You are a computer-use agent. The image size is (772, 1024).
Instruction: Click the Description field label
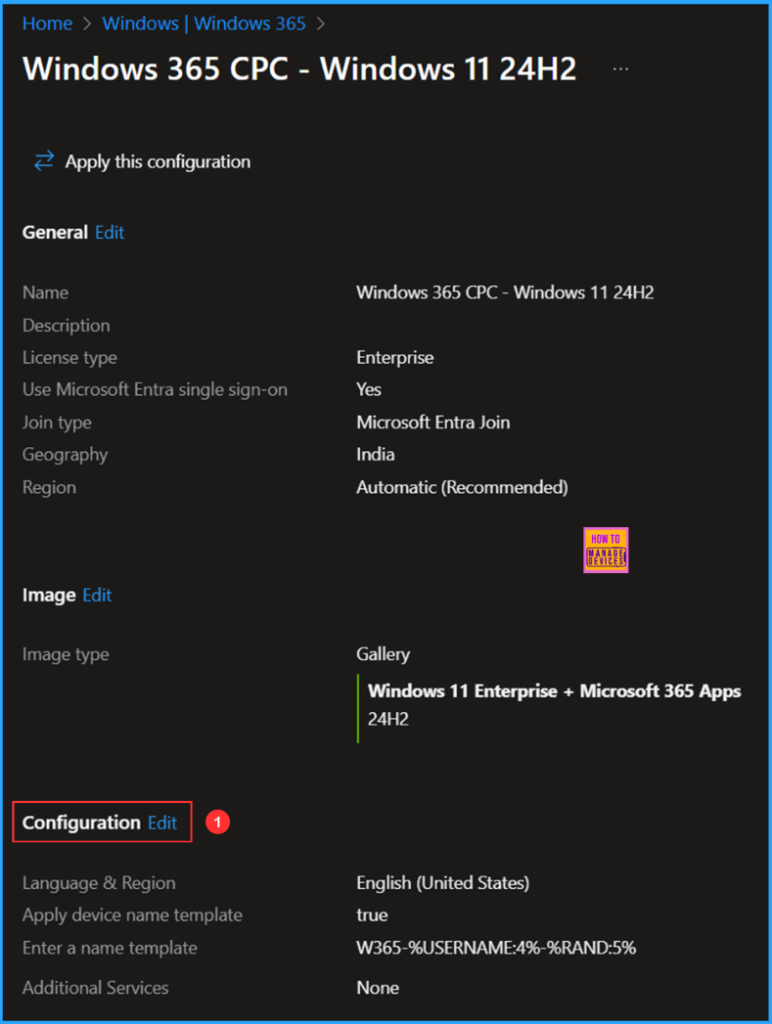tap(66, 325)
